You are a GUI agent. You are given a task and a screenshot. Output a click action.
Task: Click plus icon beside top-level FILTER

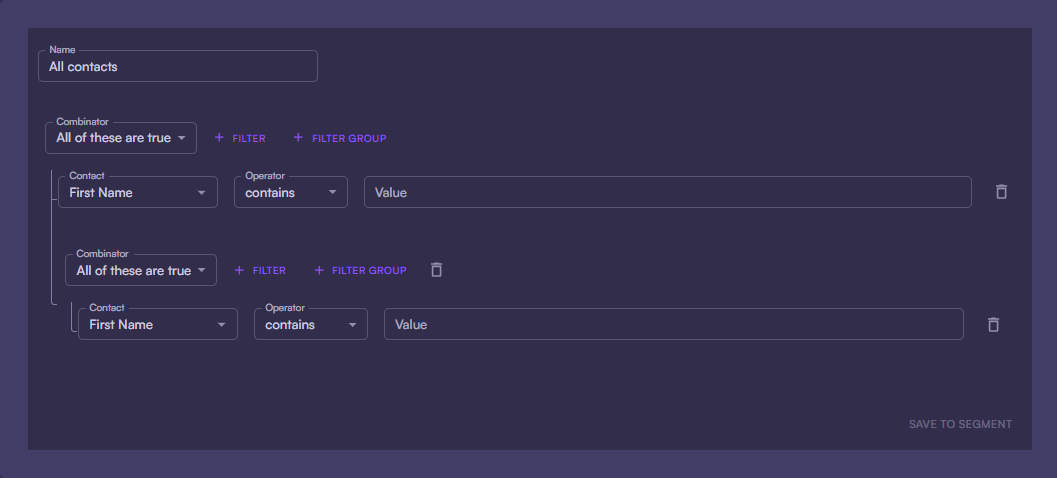pyautogui.click(x=219, y=138)
